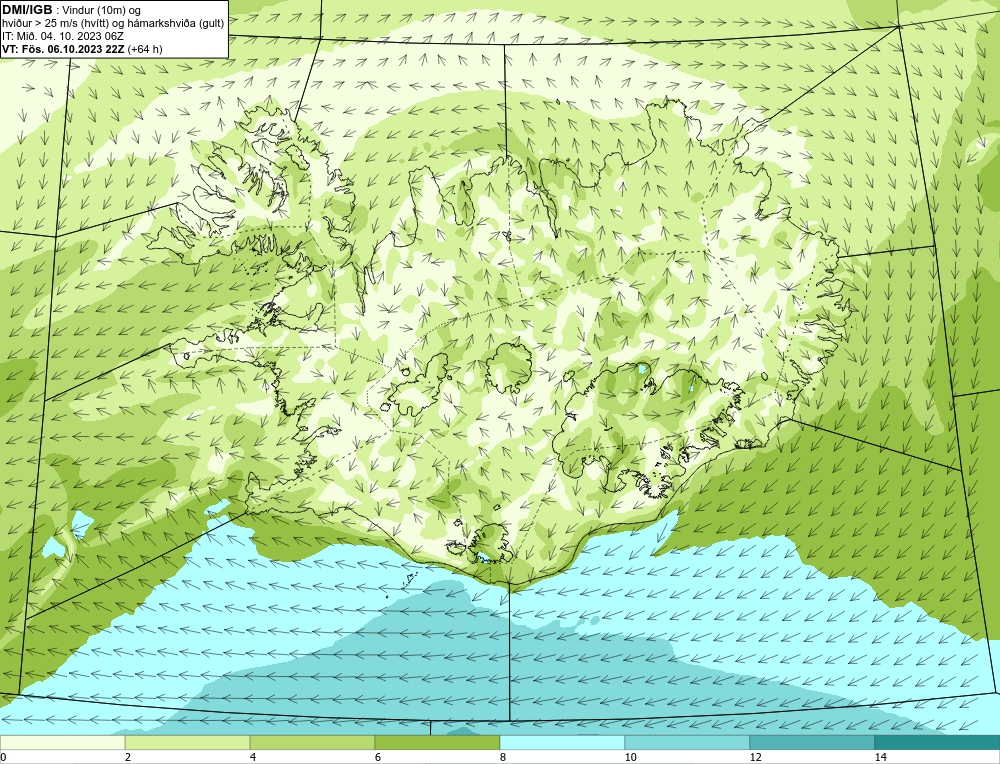This screenshot has height=764, width=1000.
Task: Click the legend label '8'
Action: (503, 757)
